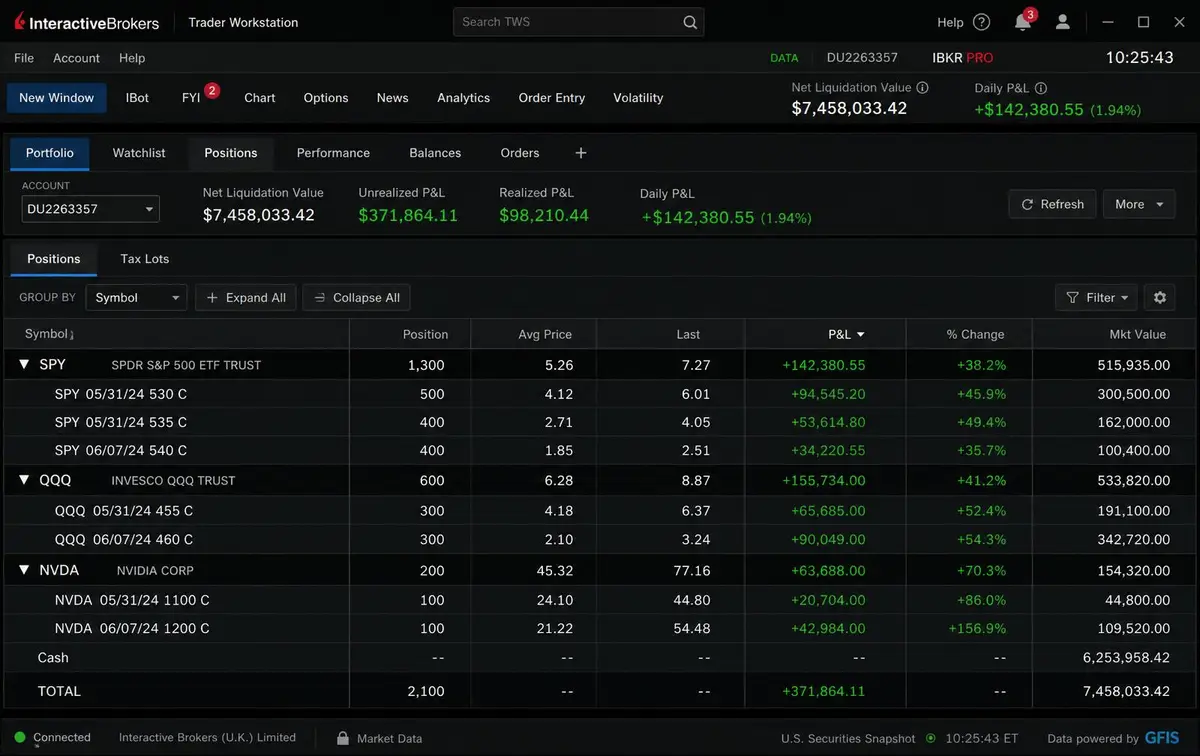The width and height of the screenshot is (1200, 756).
Task: Click Interactive Brokers (U.K.) Limited text
Action: click(x=207, y=738)
